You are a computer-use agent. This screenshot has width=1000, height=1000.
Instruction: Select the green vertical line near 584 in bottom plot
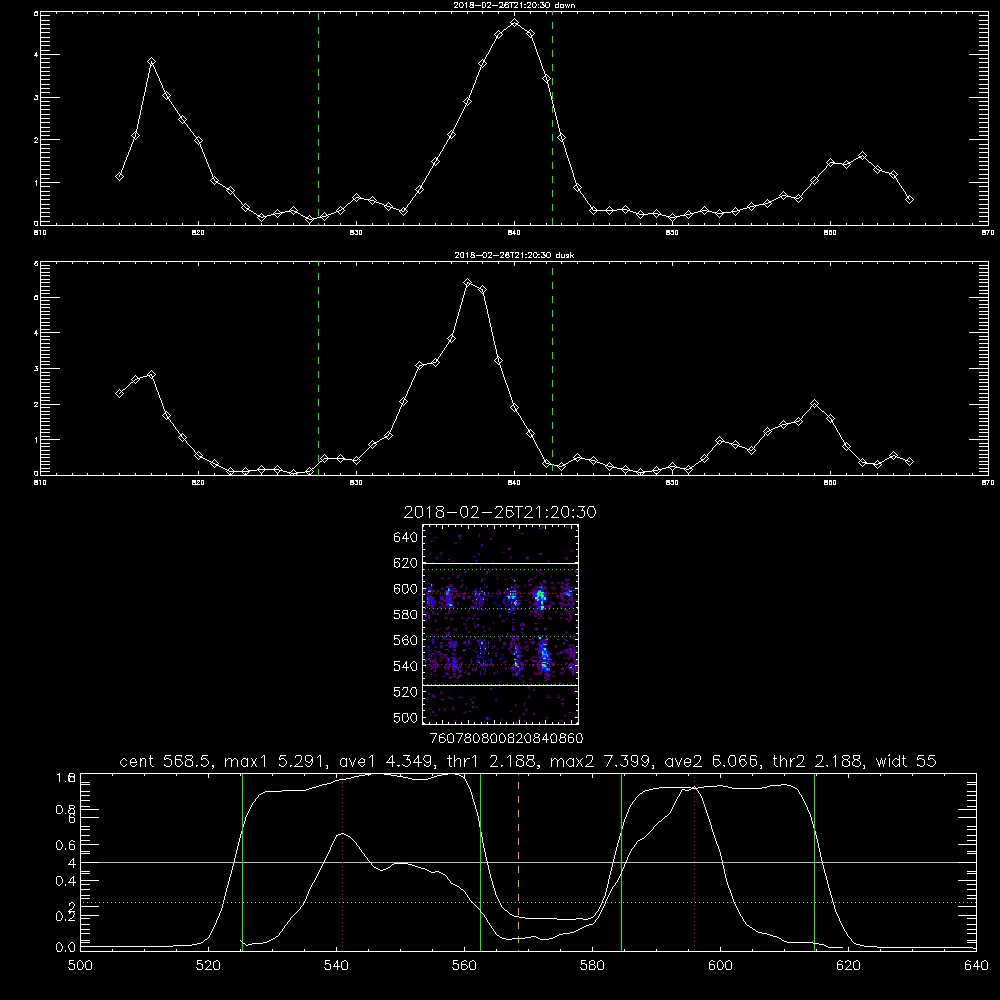[x=621, y=861]
